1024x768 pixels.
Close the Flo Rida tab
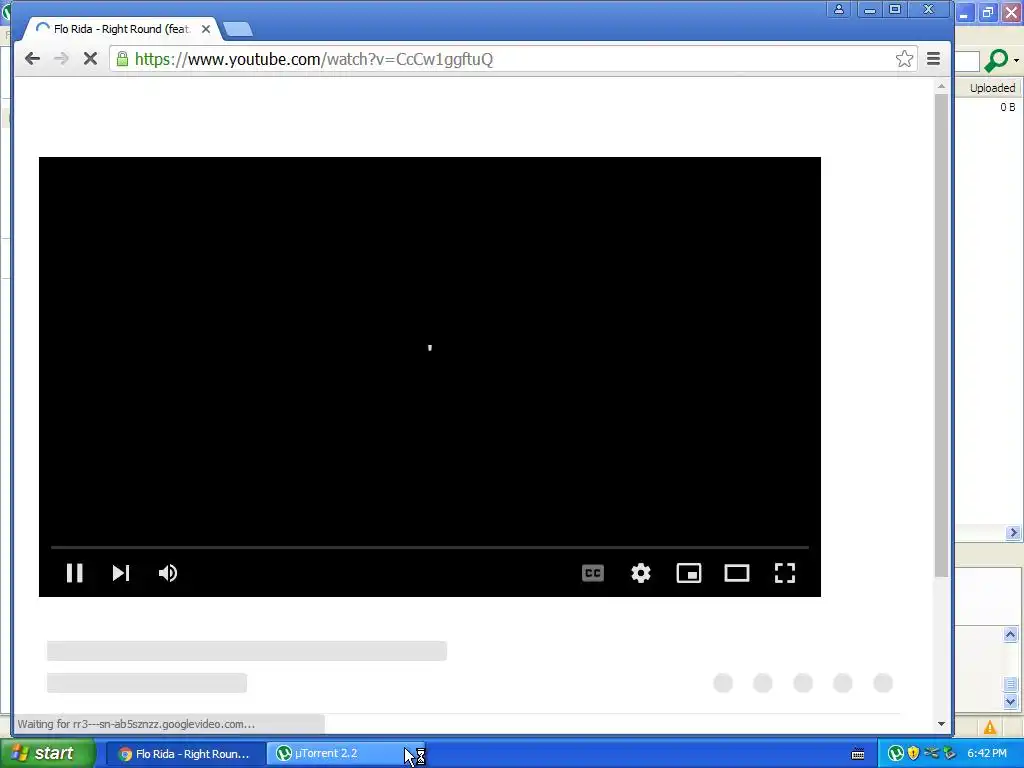[x=206, y=29]
